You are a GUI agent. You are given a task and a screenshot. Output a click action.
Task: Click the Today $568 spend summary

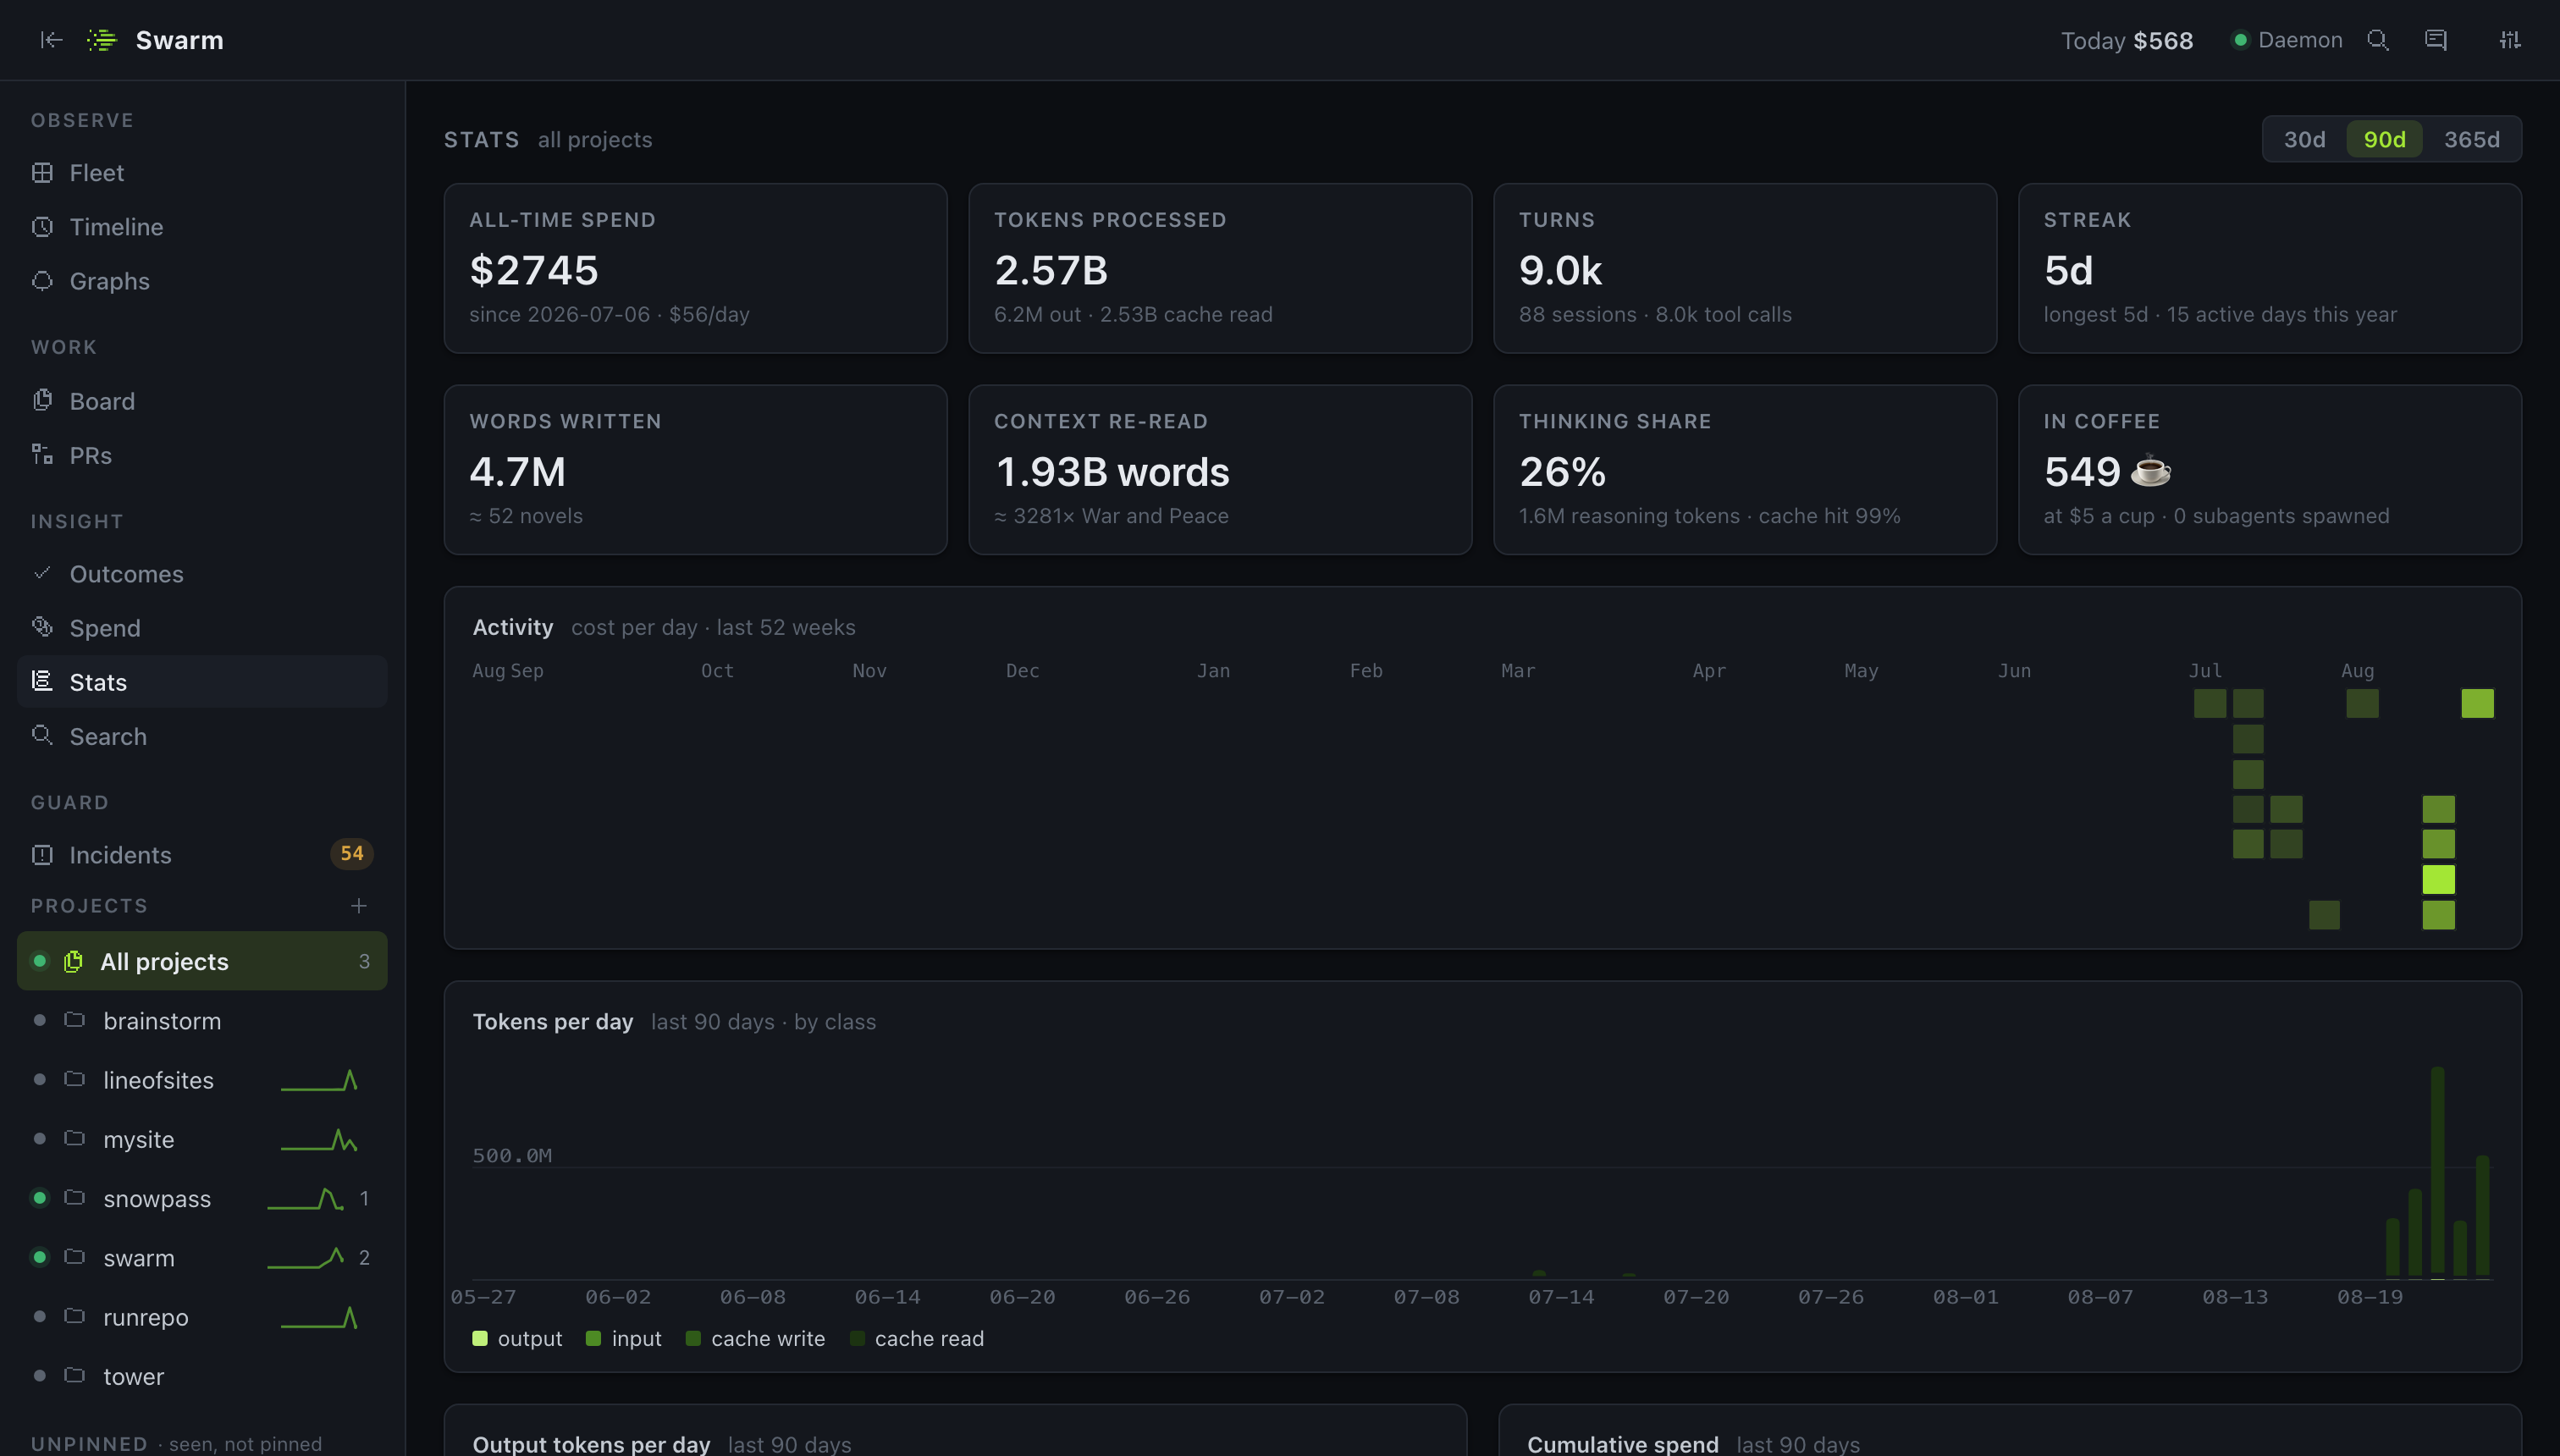(2127, 40)
